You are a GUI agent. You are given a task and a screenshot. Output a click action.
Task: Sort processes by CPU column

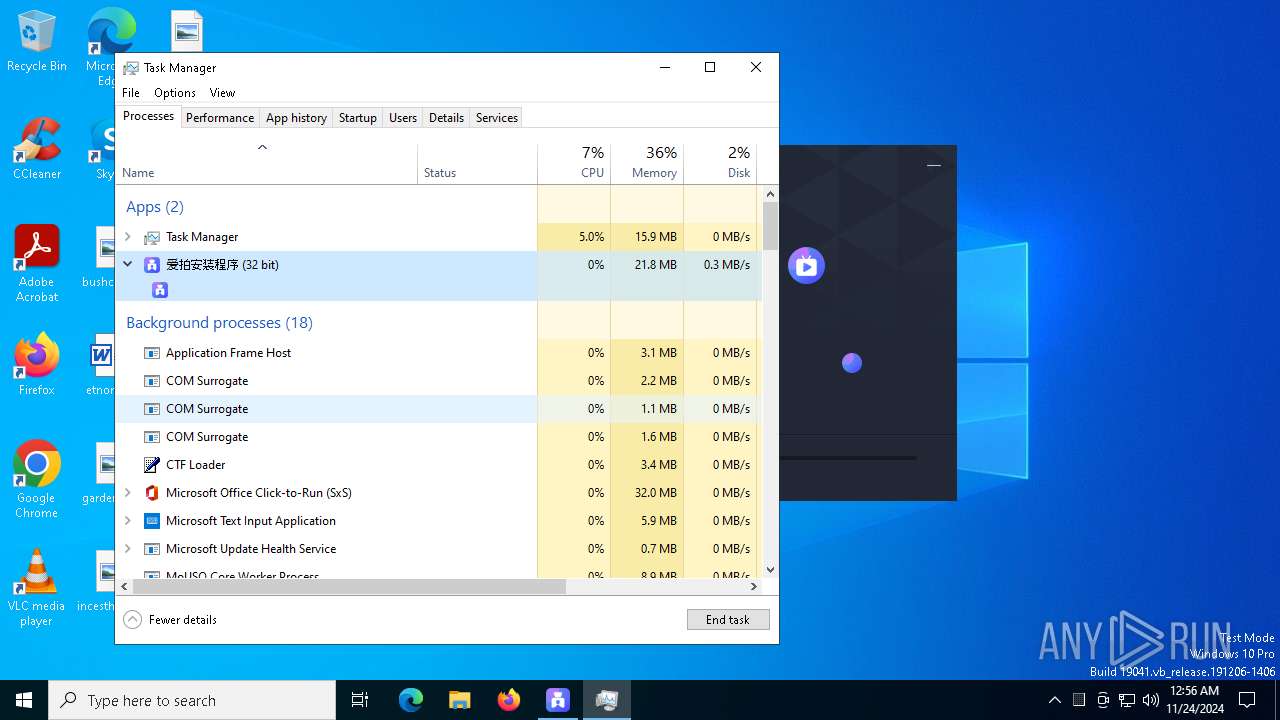[574, 164]
